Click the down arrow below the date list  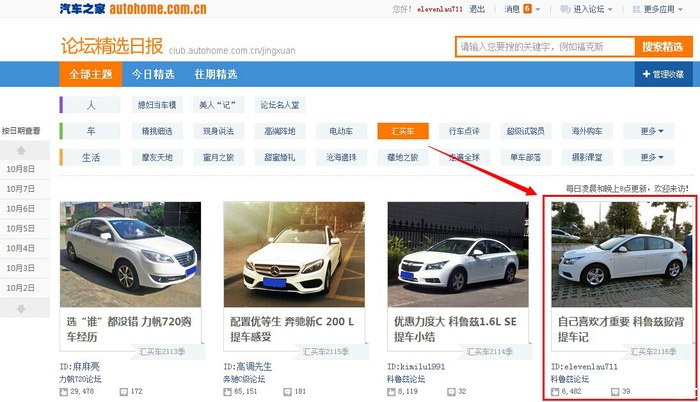coord(20,309)
